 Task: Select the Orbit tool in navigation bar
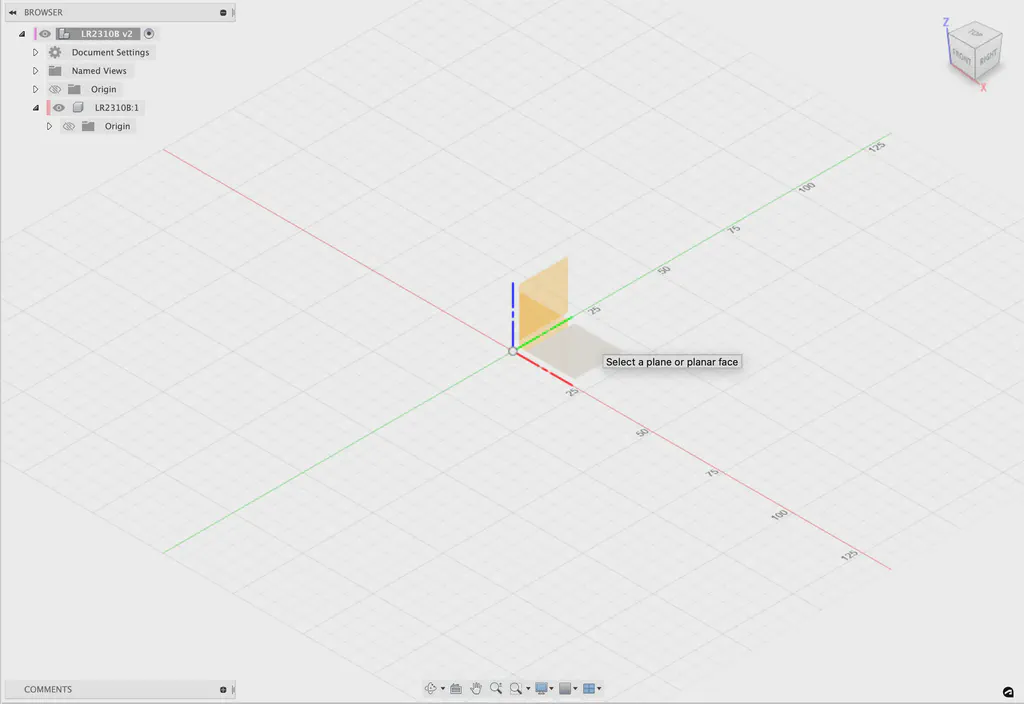(x=430, y=688)
